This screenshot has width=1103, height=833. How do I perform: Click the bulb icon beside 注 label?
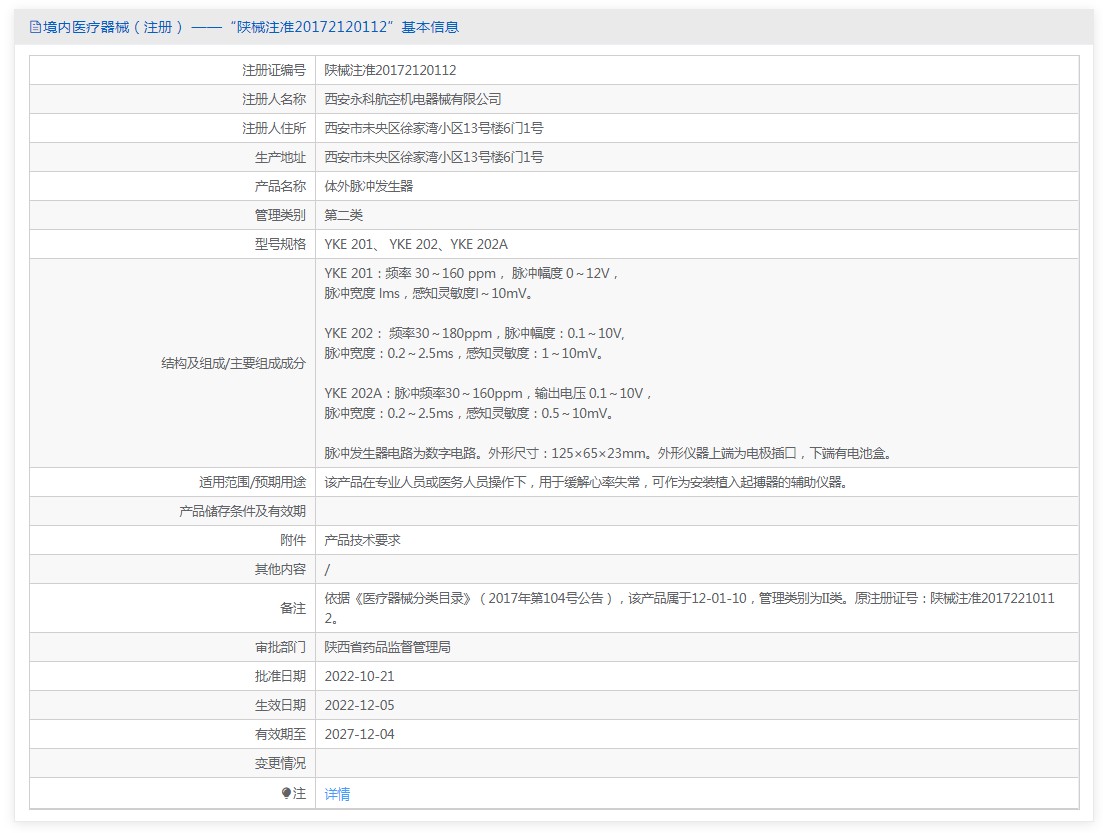tap(286, 793)
